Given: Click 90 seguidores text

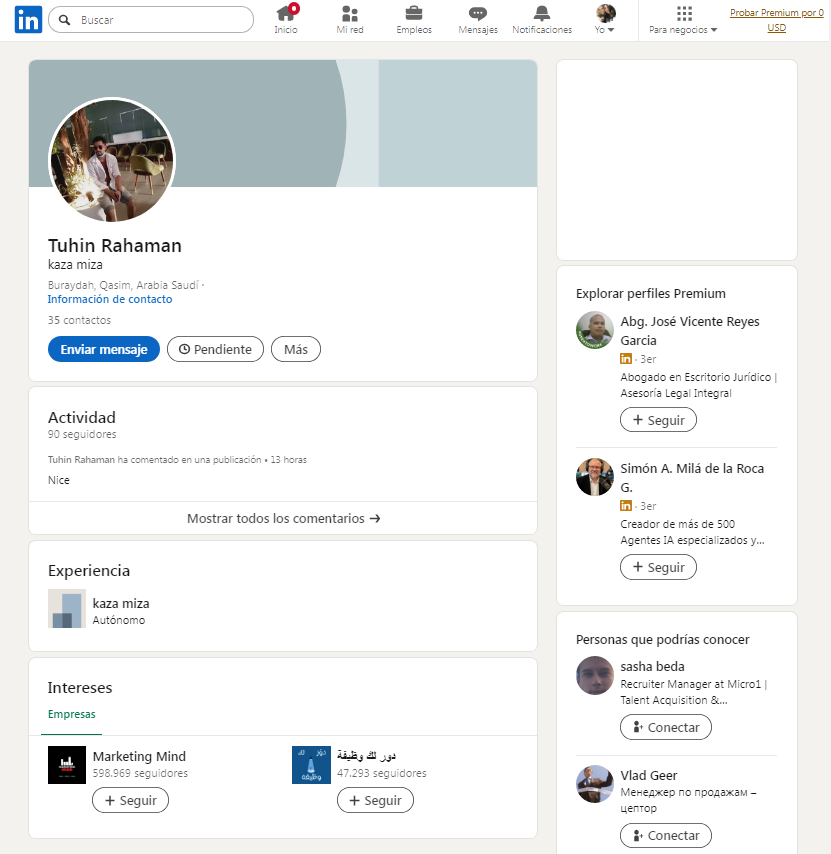Looking at the screenshot, I should pyautogui.click(x=82, y=434).
